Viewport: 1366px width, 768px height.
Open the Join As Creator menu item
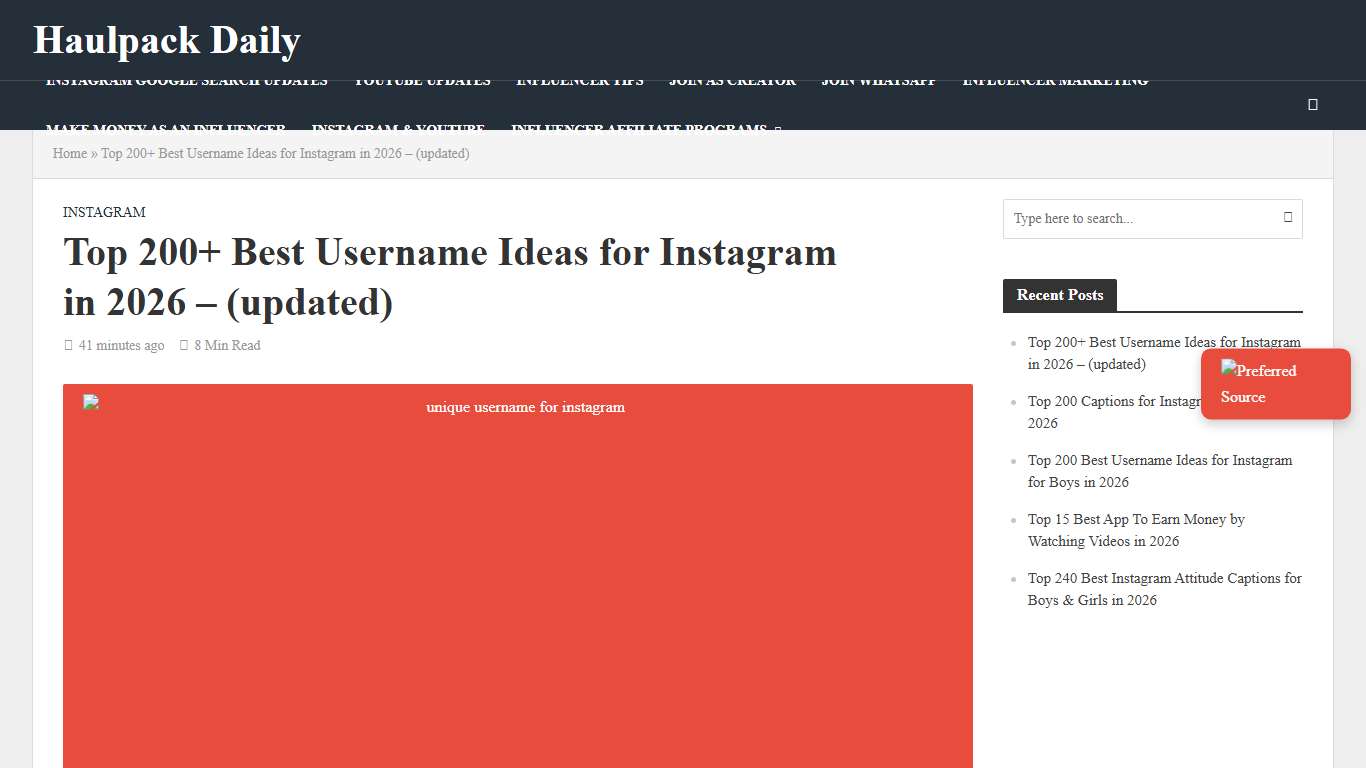732,81
